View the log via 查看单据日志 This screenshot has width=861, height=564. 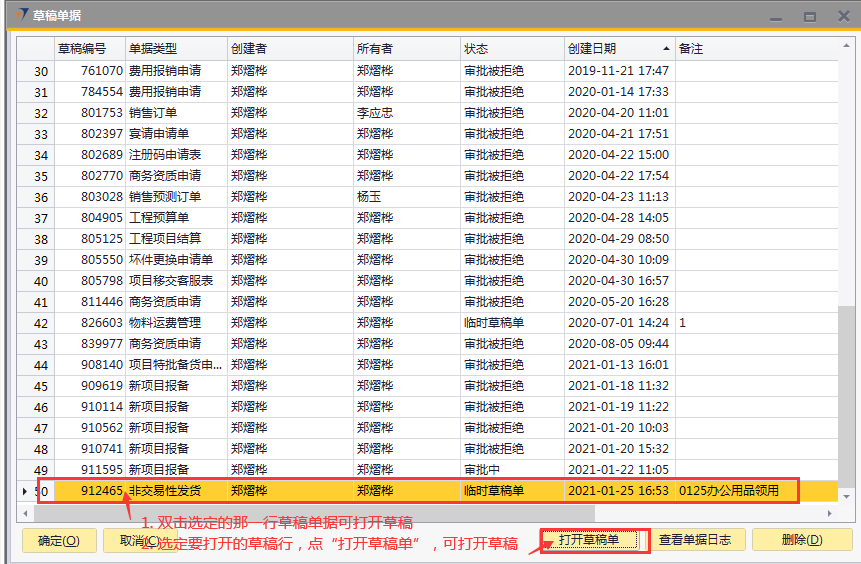[695, 540]
